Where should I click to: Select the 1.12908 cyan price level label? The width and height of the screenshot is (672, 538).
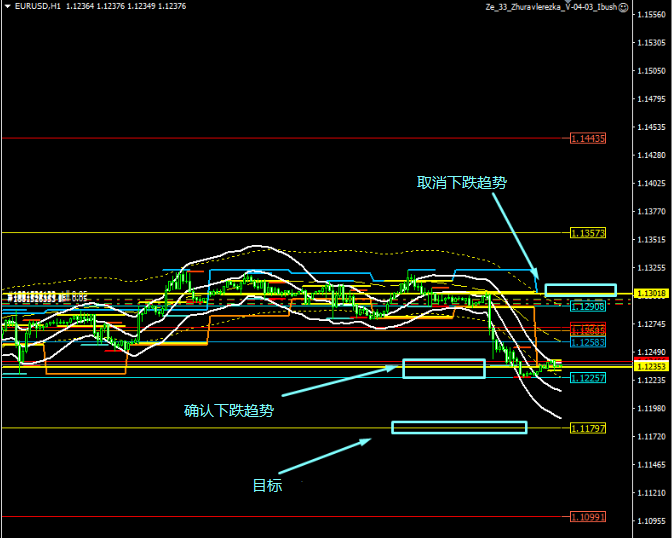(x=588, y=304)
